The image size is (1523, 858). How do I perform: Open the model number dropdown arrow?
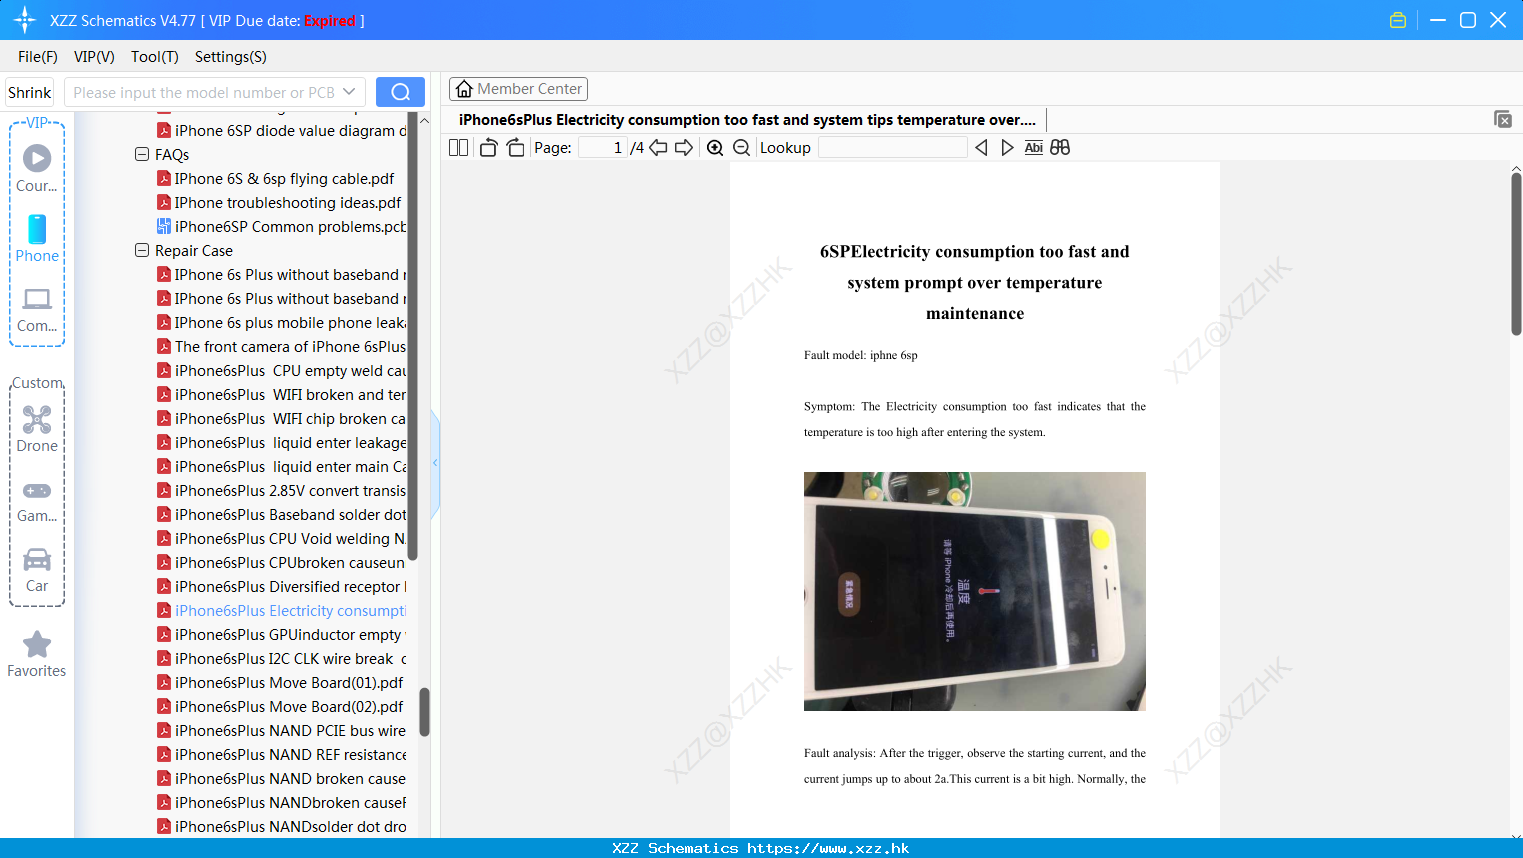pos(349,92)
